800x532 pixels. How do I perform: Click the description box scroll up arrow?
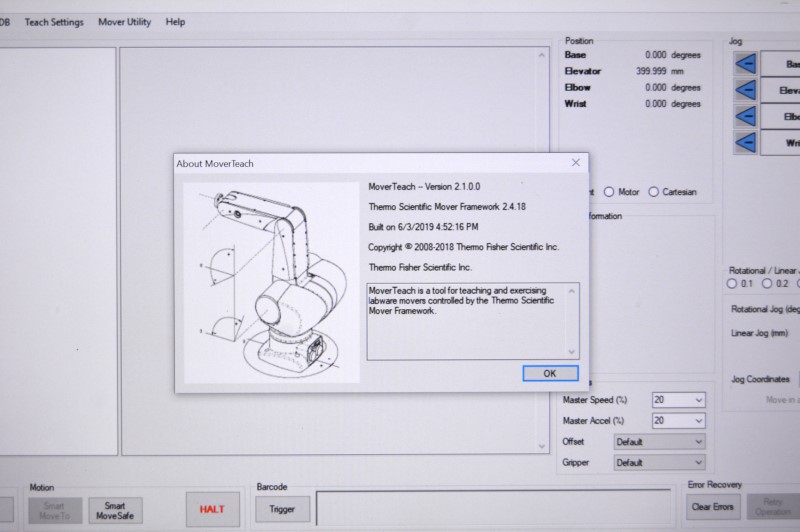pyautogui.click(x=571, y=291)
